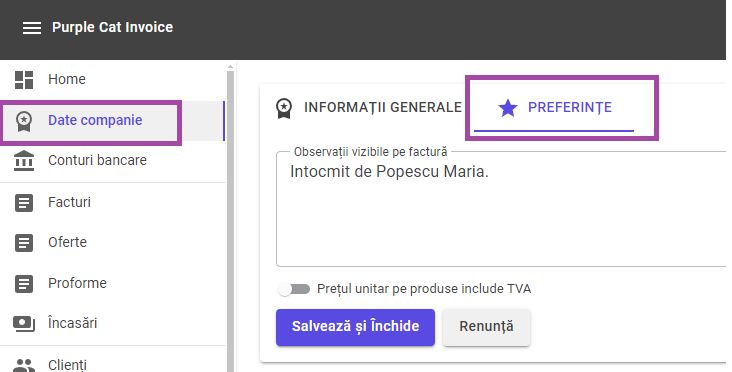The height and width of the screenshot is (372, 732).
Task: Click the Home dashboard icon
Action: coord(24,80)
